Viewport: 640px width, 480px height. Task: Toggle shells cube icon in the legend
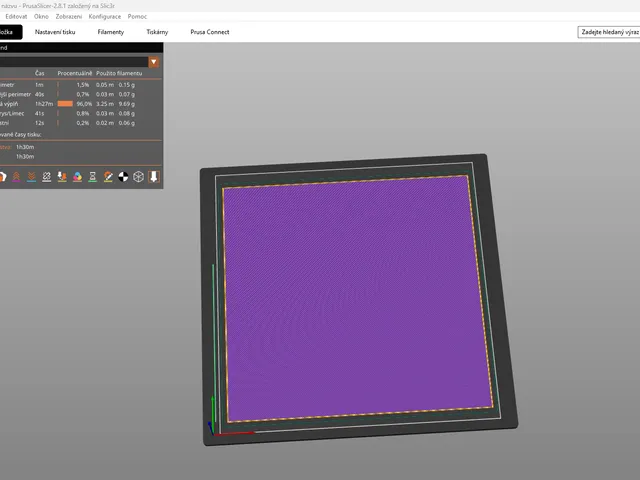click(138, 177)
